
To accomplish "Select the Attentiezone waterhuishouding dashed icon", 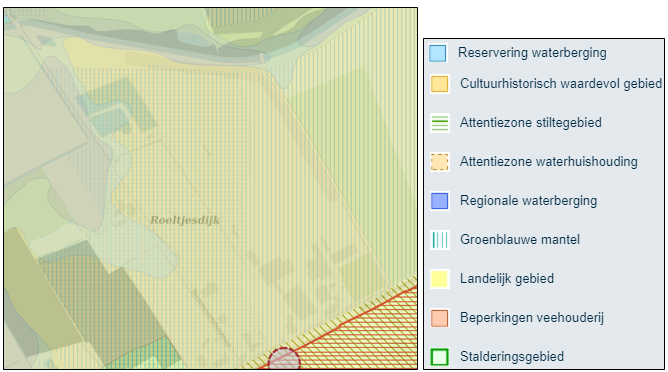I will pyautogui.click(x=440, y=162).
